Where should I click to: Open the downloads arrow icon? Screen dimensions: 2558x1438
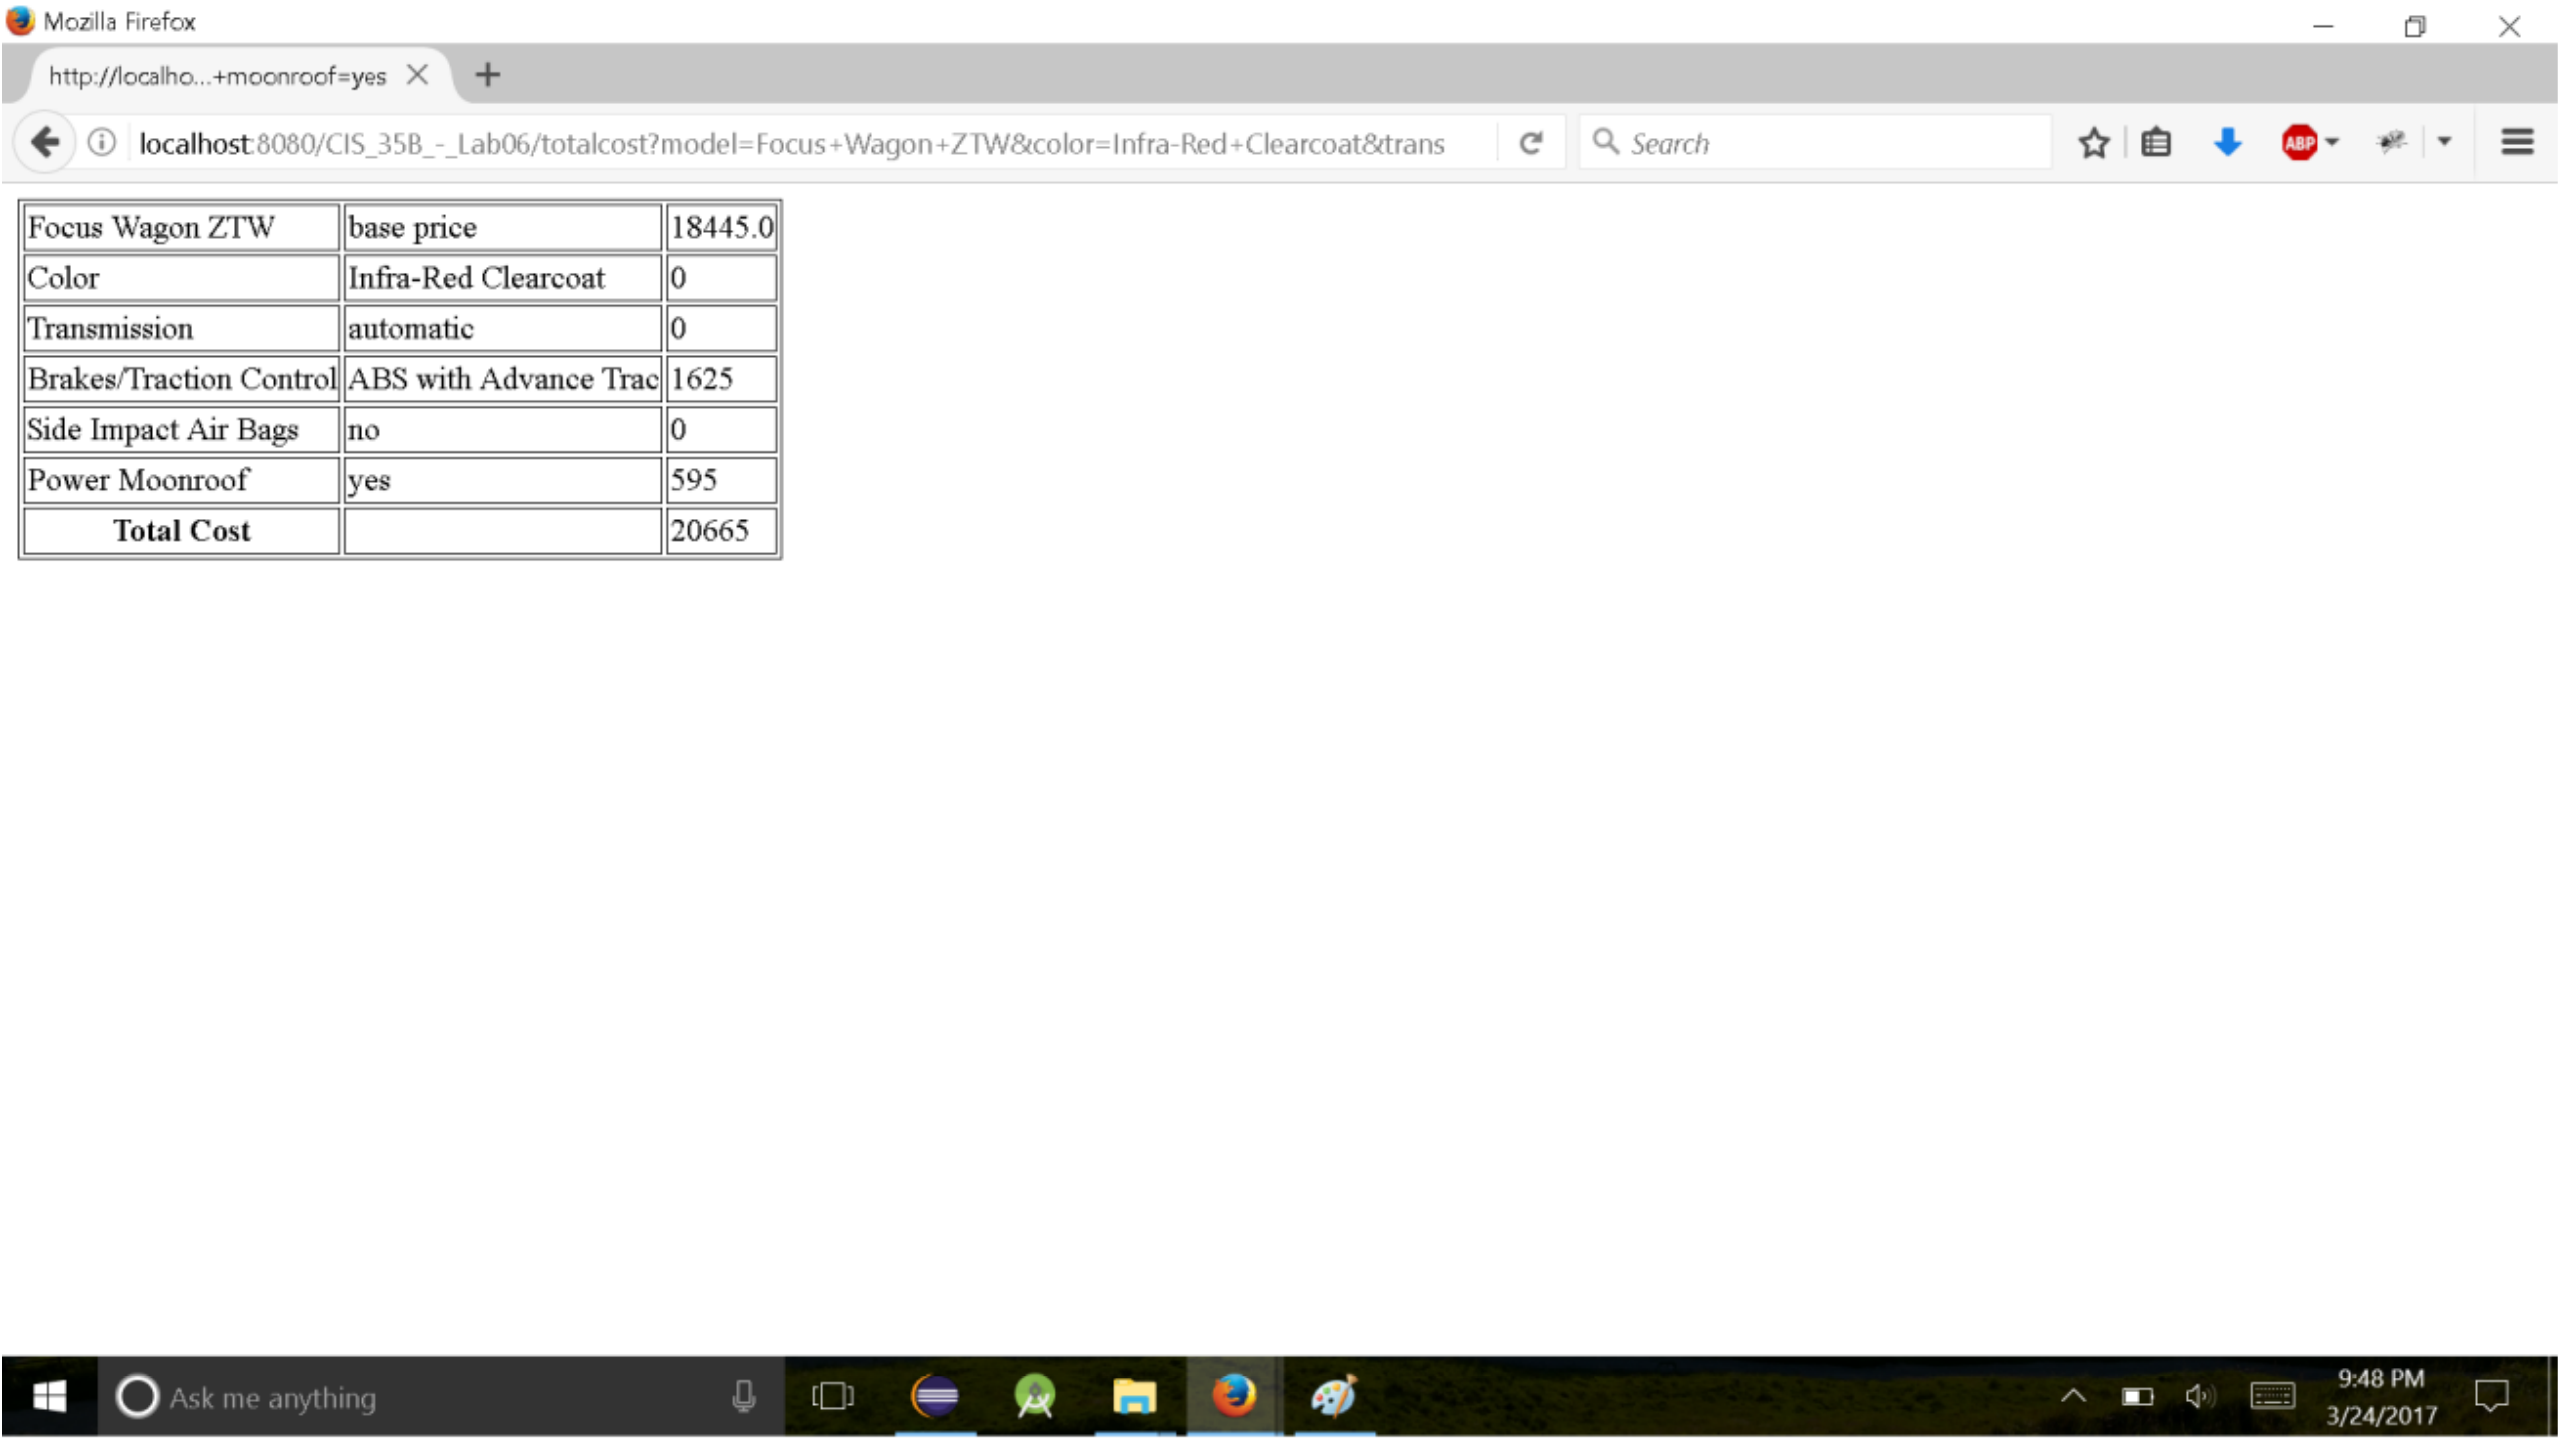[2227, 143]
